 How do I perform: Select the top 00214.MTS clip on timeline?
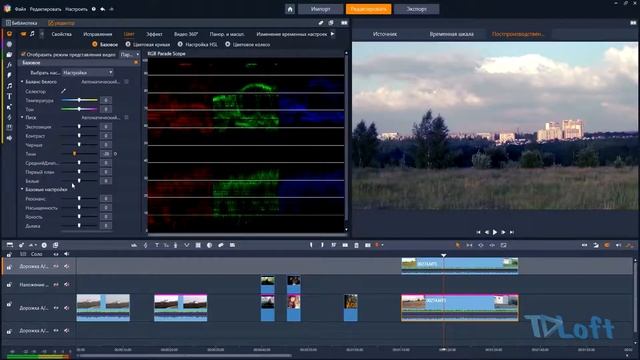click(x=460, y=265)
